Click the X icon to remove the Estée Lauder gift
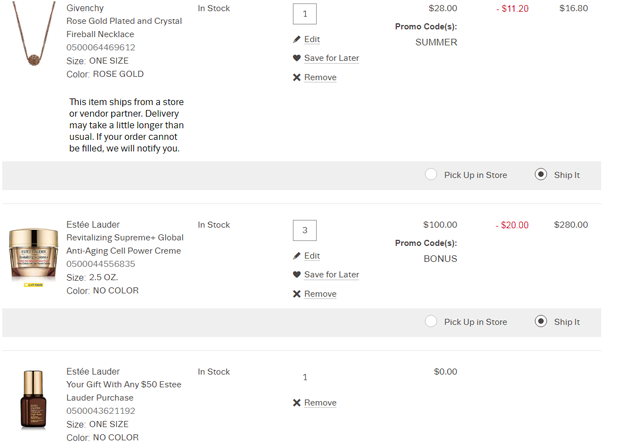618x444 pixels. 297,403
